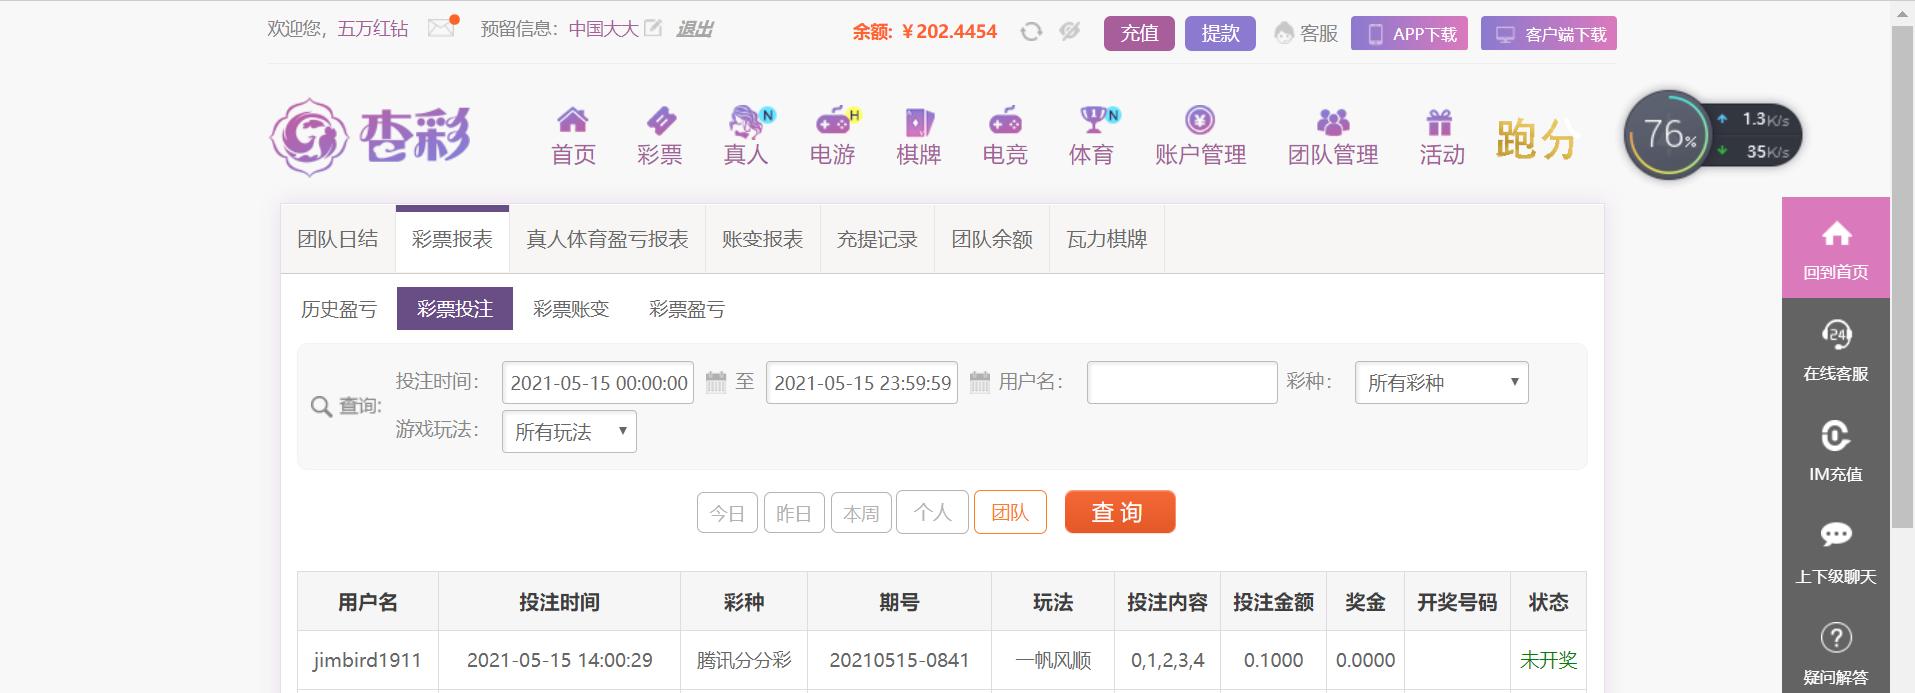Click scrollbar up arrow
This screenshot has width=1915, height=693.
tap(1902, 12)
